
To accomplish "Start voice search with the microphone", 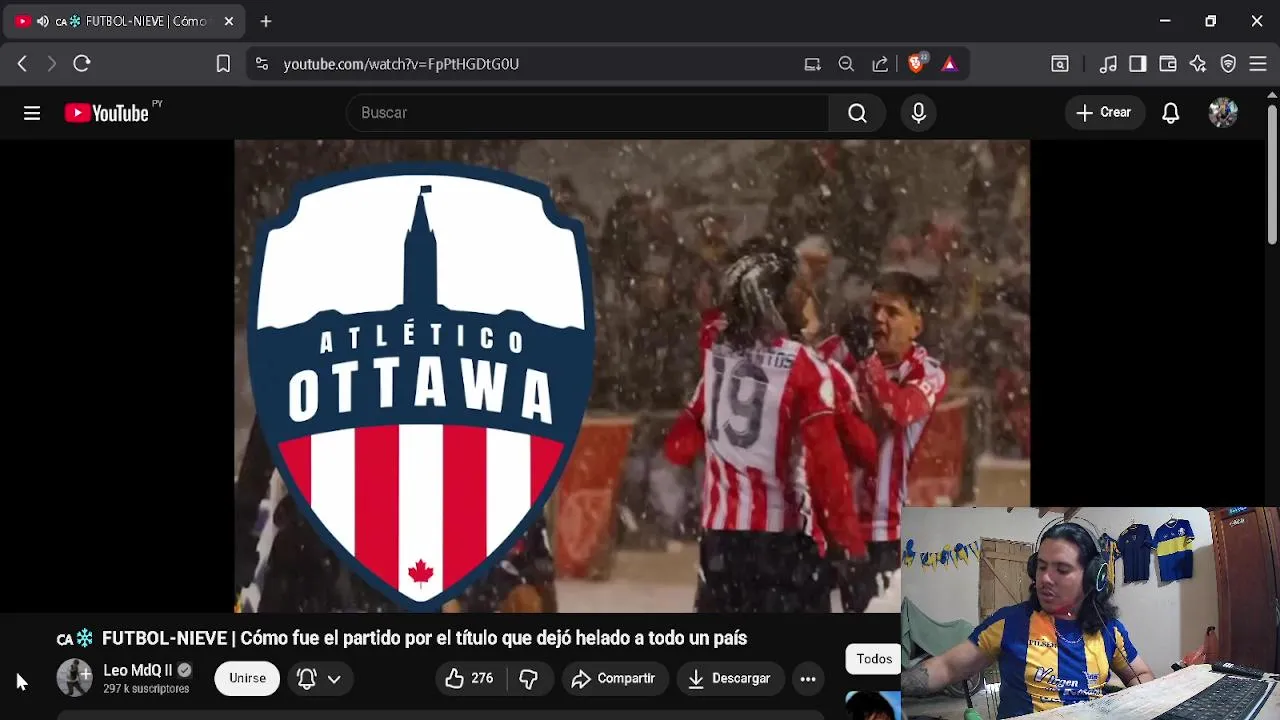I will [919, 113].
